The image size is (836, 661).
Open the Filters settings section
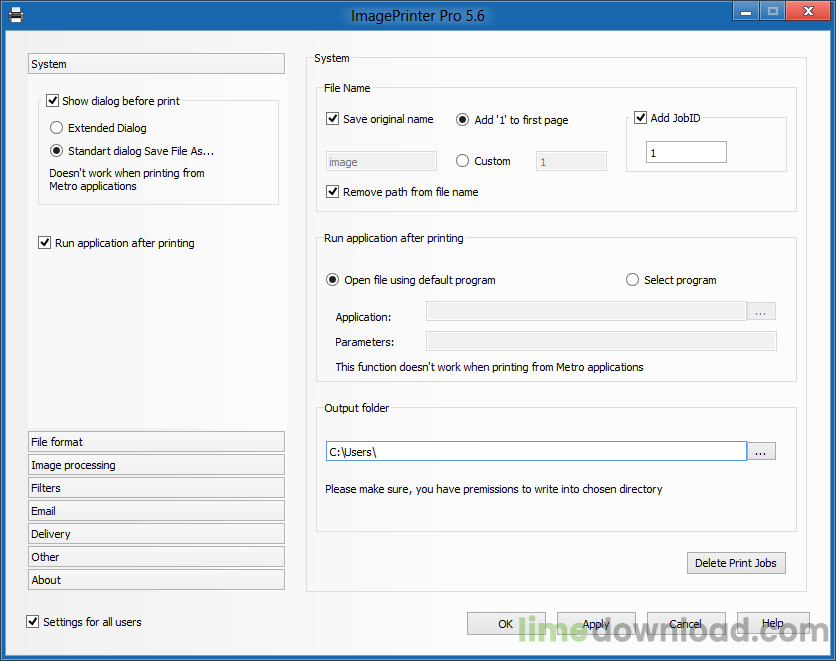tap(157, 488)
